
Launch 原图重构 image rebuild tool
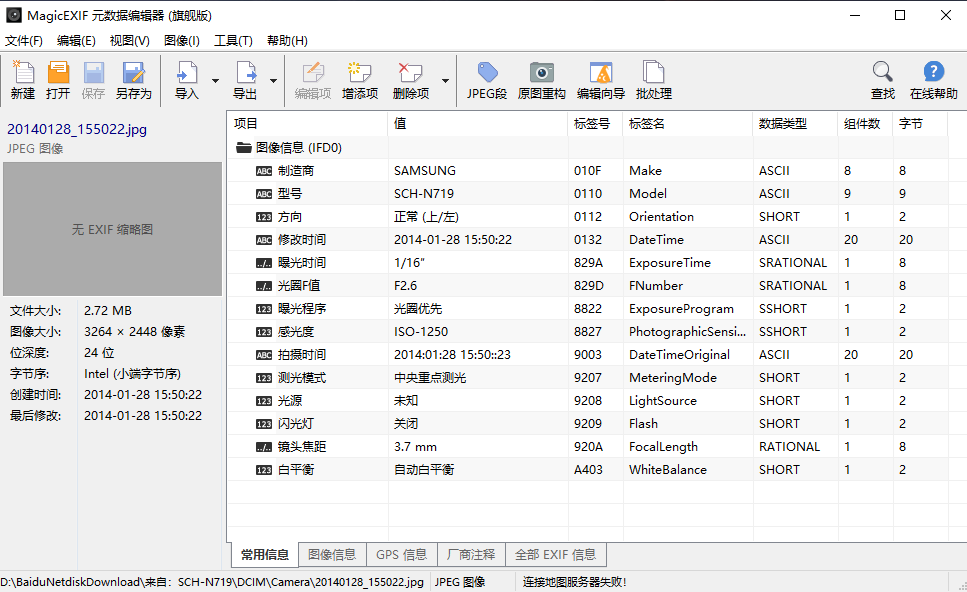click(x=542, y=80)
